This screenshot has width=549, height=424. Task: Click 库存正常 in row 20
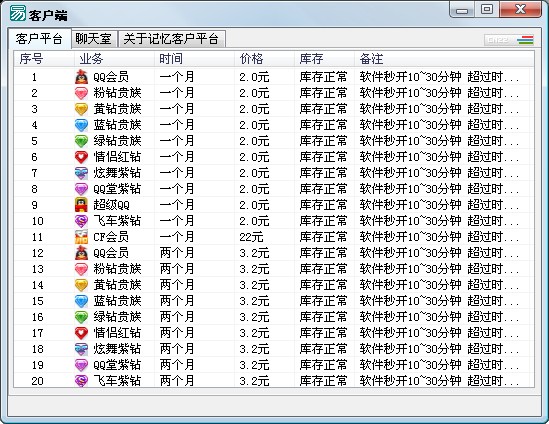(324, 381)
